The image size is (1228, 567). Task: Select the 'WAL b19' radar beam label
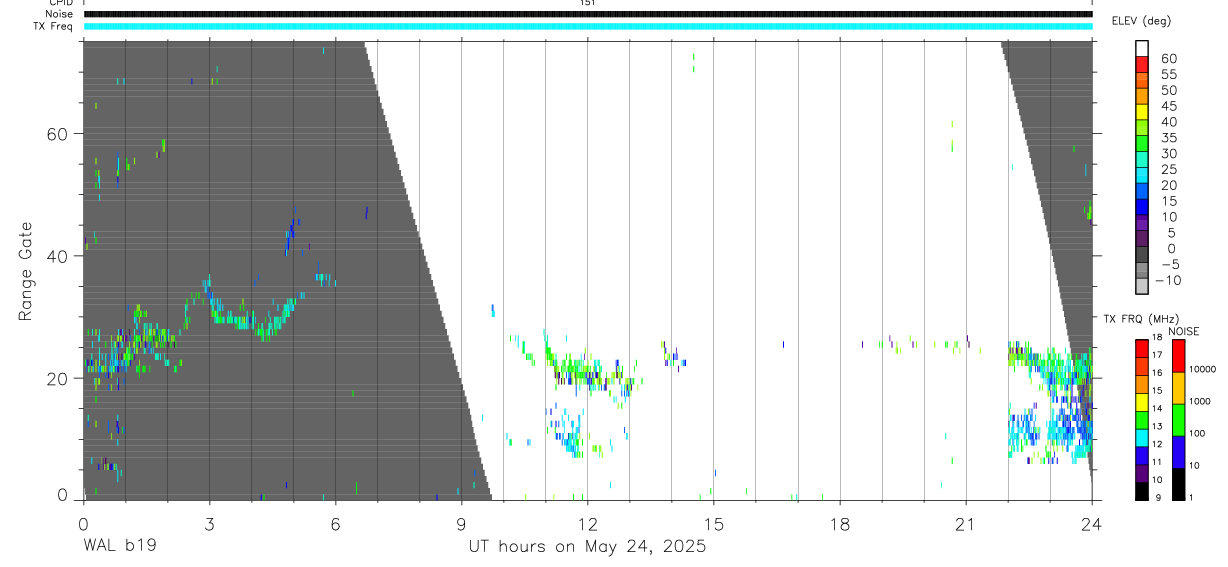[119, 546]
